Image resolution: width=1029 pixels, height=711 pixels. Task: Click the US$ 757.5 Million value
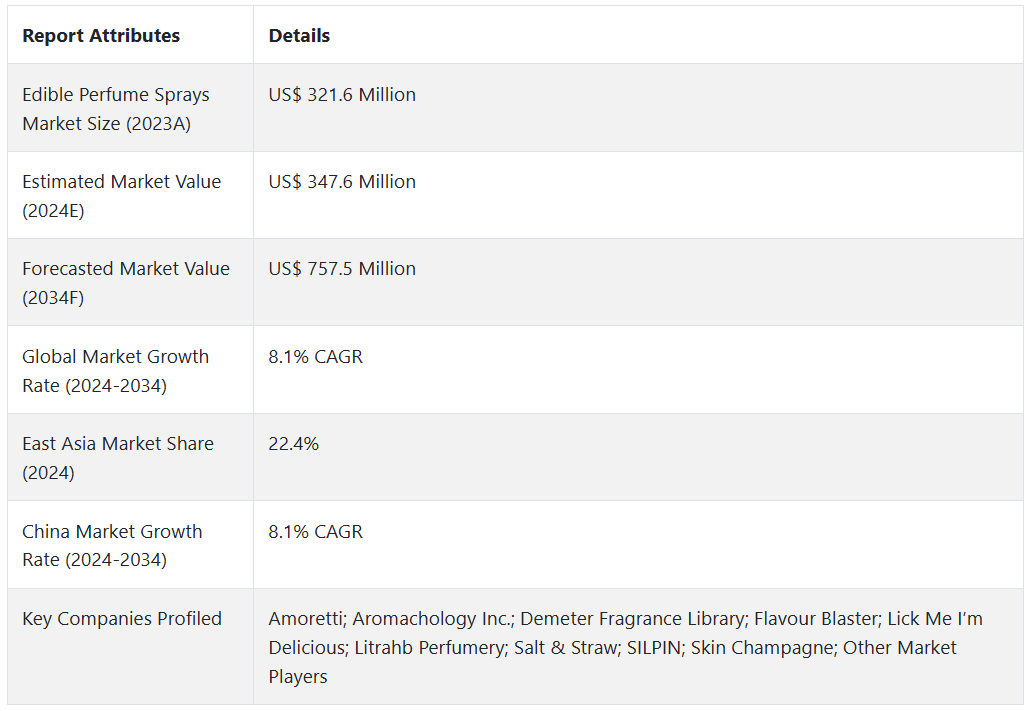click(342, 269)
